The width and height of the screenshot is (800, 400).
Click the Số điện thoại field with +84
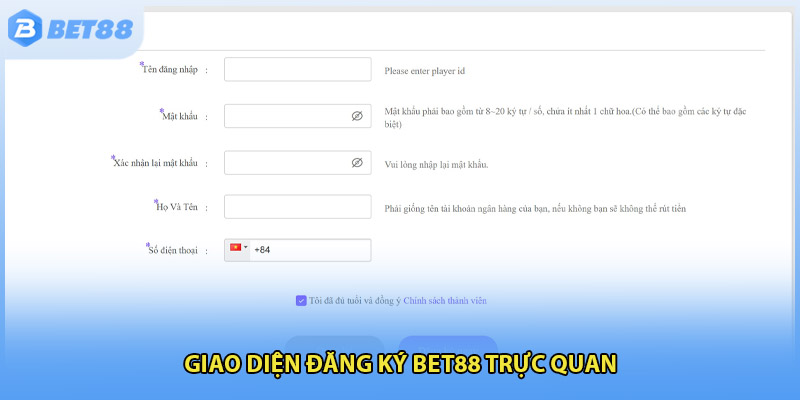297,250
